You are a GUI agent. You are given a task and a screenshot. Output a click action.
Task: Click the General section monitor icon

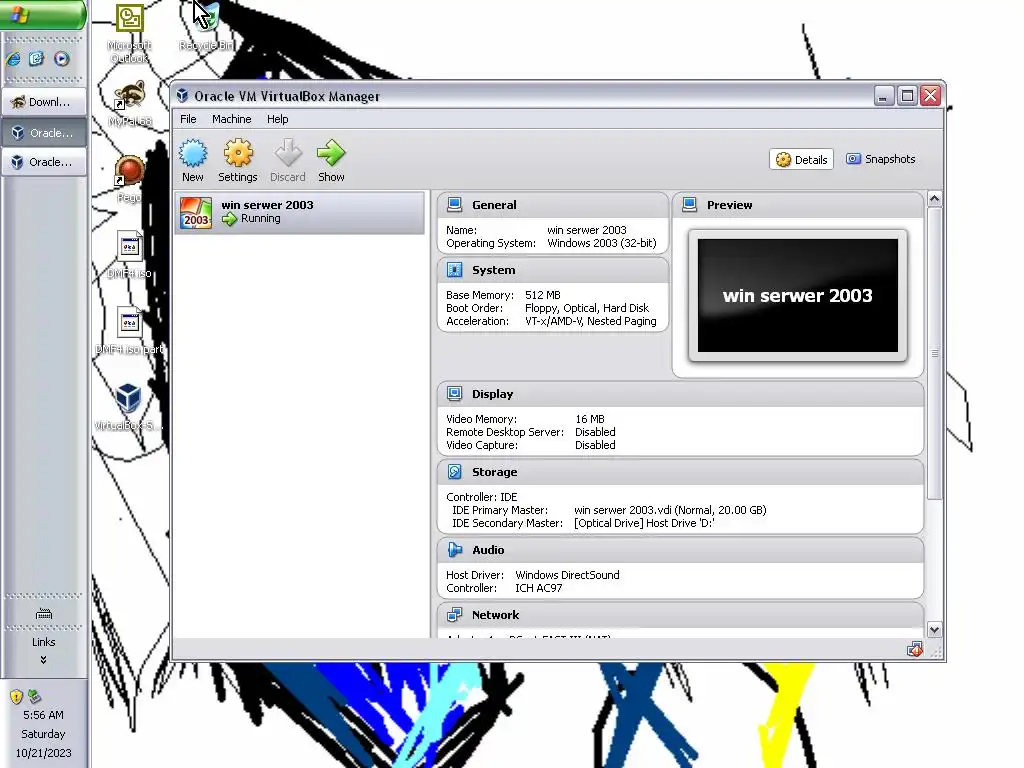[455, 205]
